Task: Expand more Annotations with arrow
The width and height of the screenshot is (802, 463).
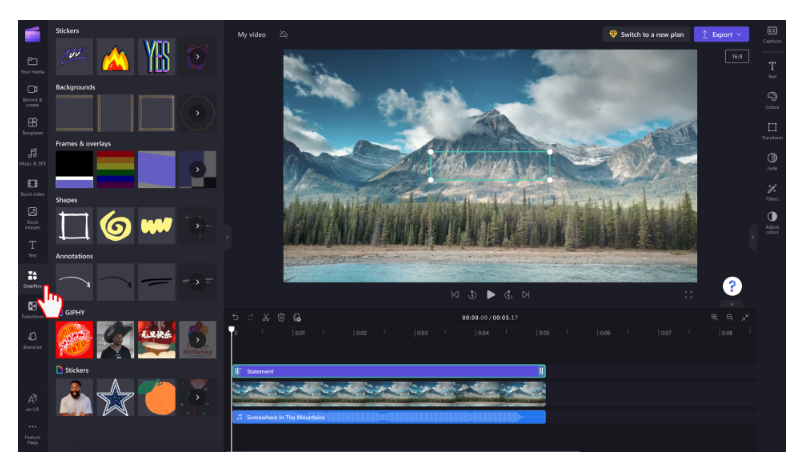Action: tap(197, 282)
